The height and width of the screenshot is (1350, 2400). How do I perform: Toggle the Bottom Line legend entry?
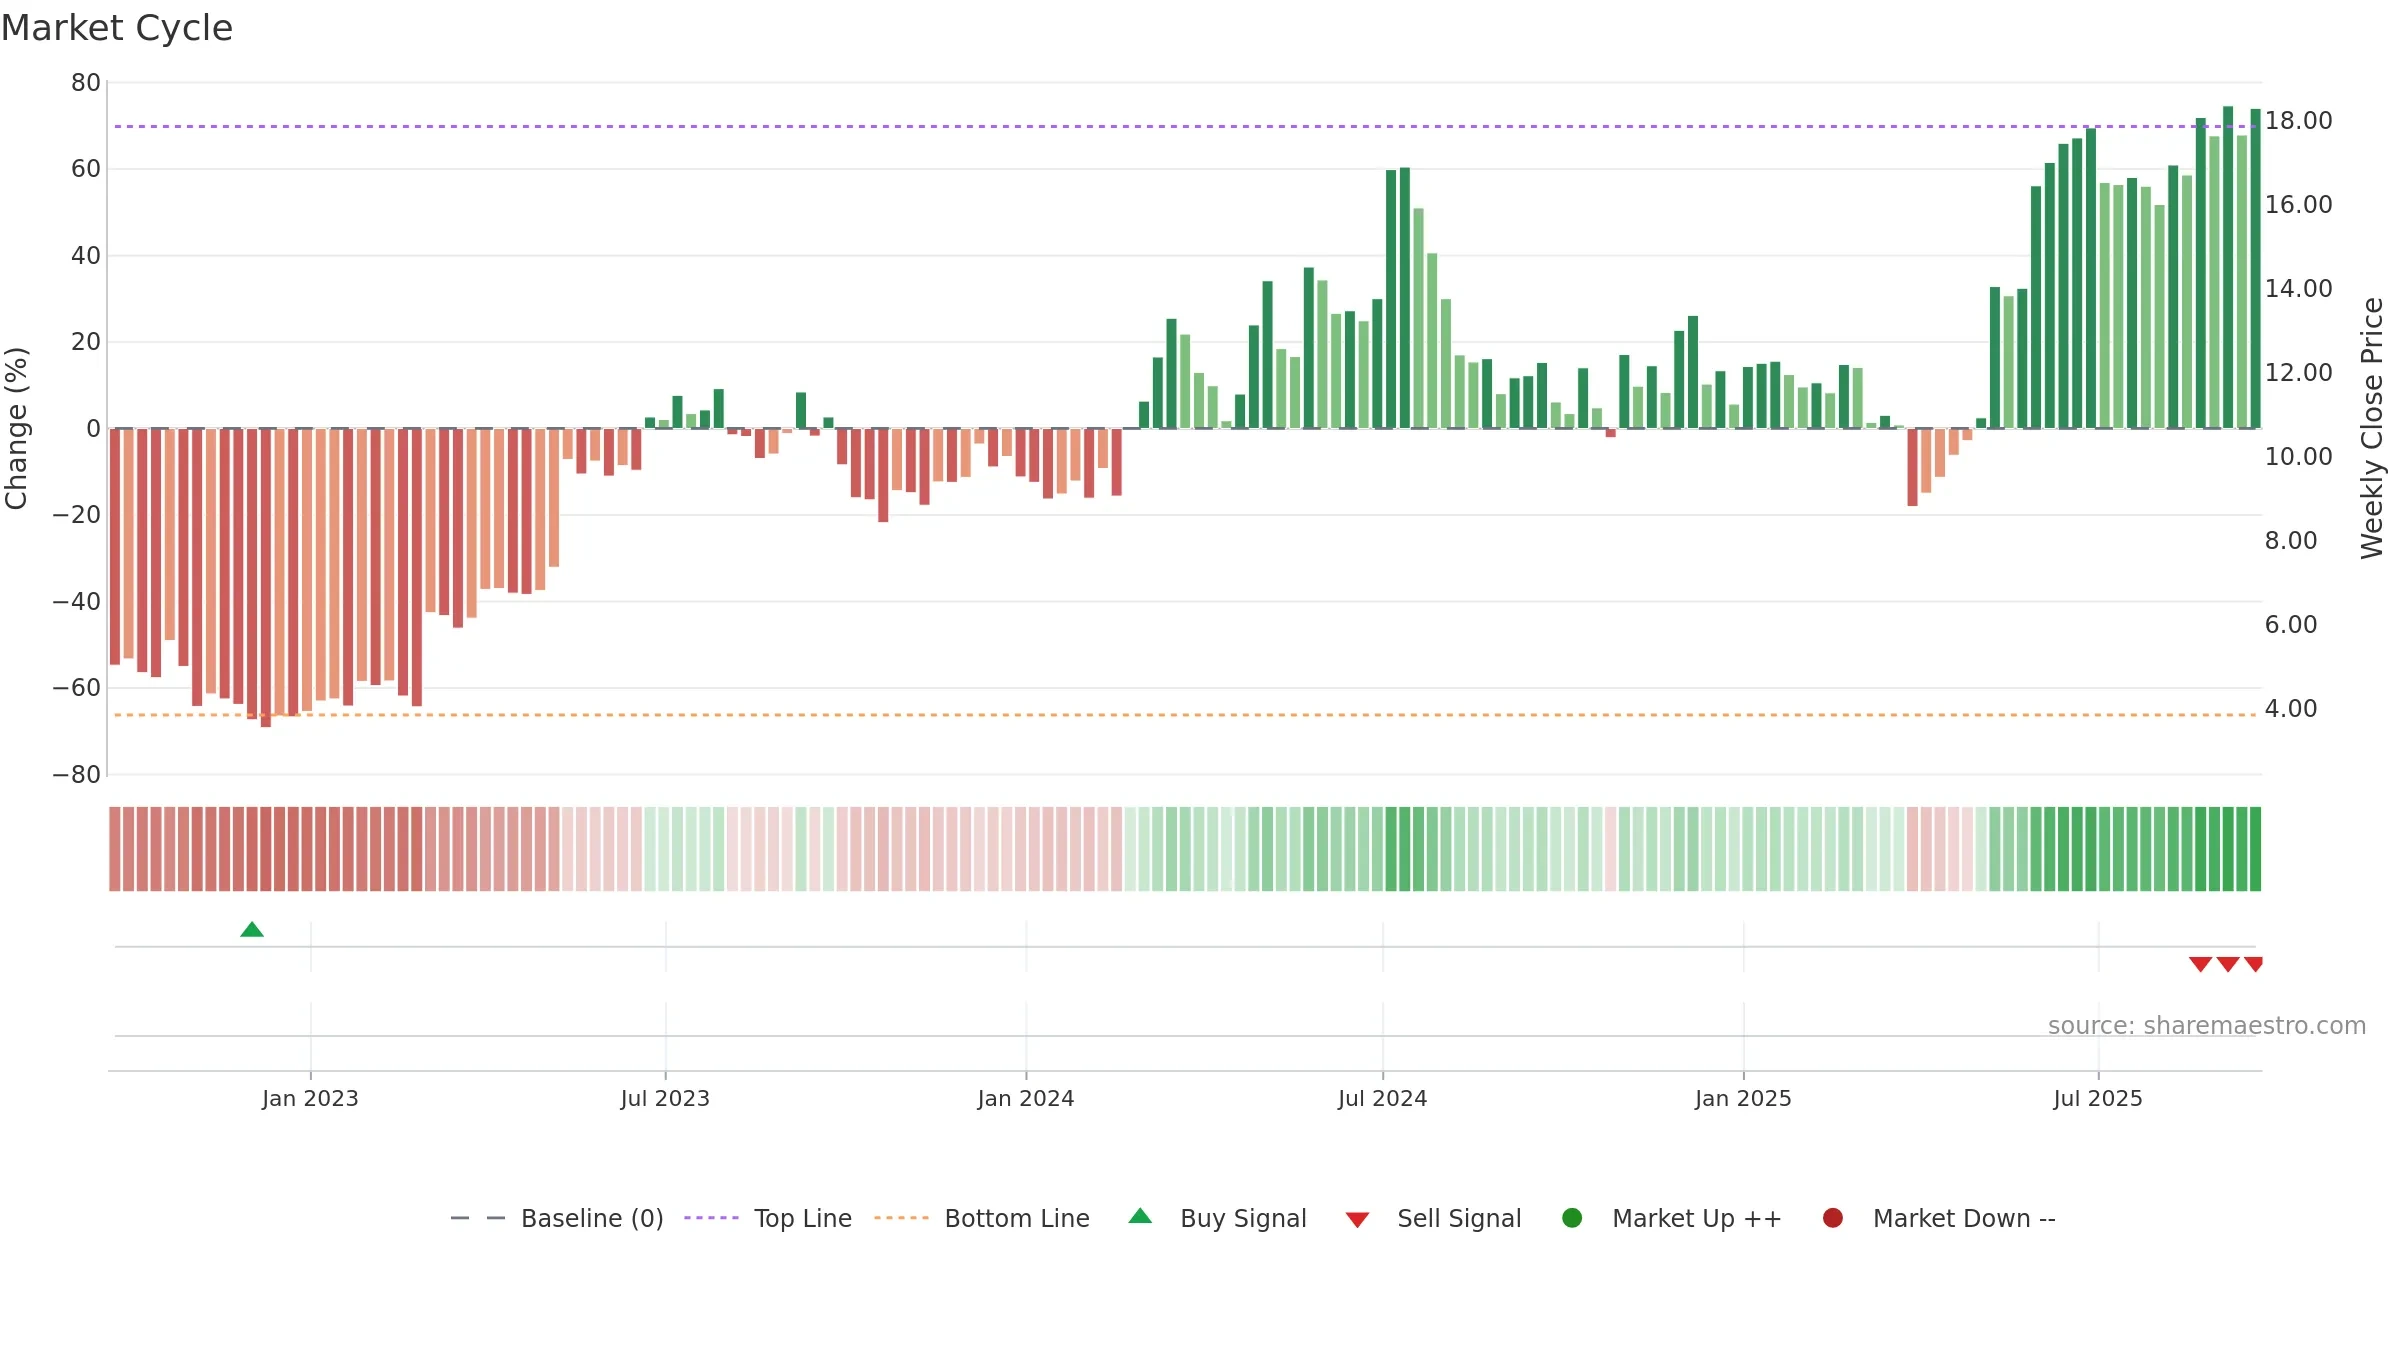click(982, 1218)
